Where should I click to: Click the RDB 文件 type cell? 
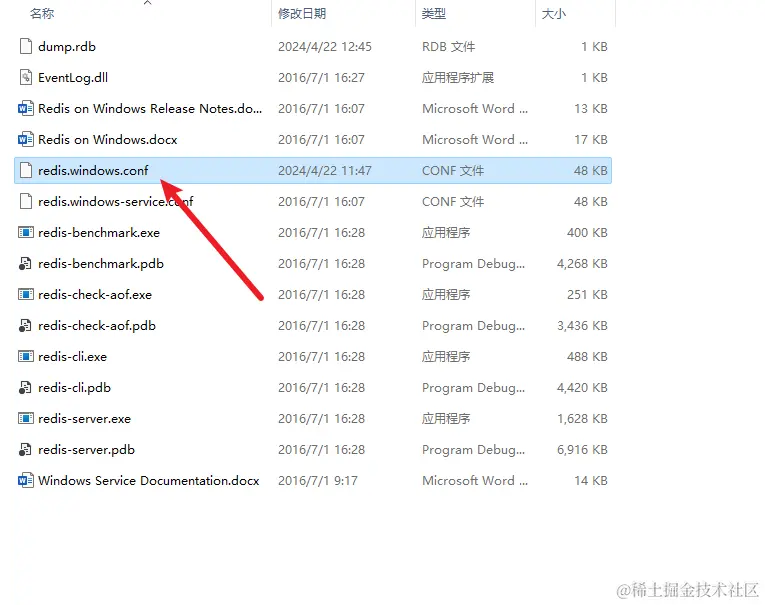point(448,46)
